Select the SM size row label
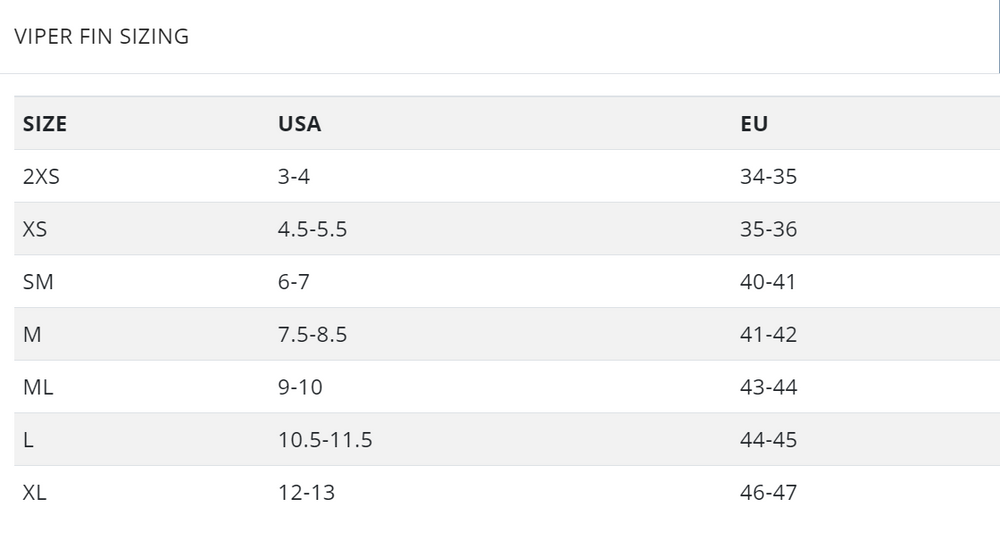This screenshot has height=557, width=1000. (38, 282)
